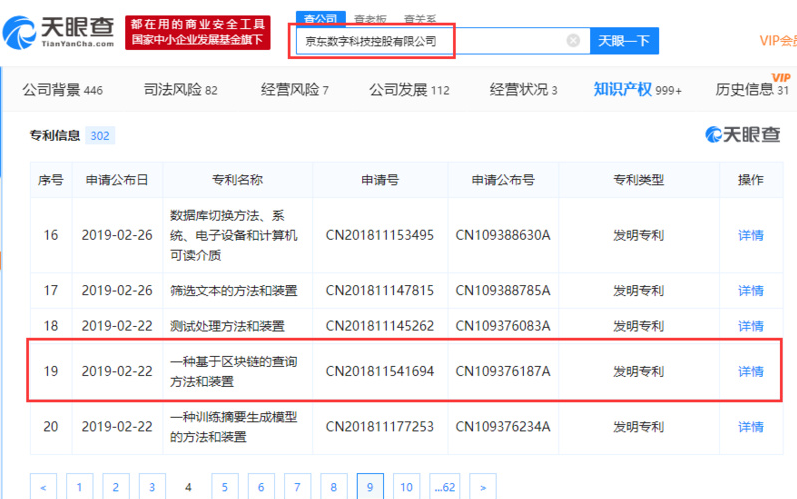The width and height of the screenshot is (797, 499).
Task: Click patent name 一种基于区块链的查询方法和装置
Action: click(x=233, y=371)
